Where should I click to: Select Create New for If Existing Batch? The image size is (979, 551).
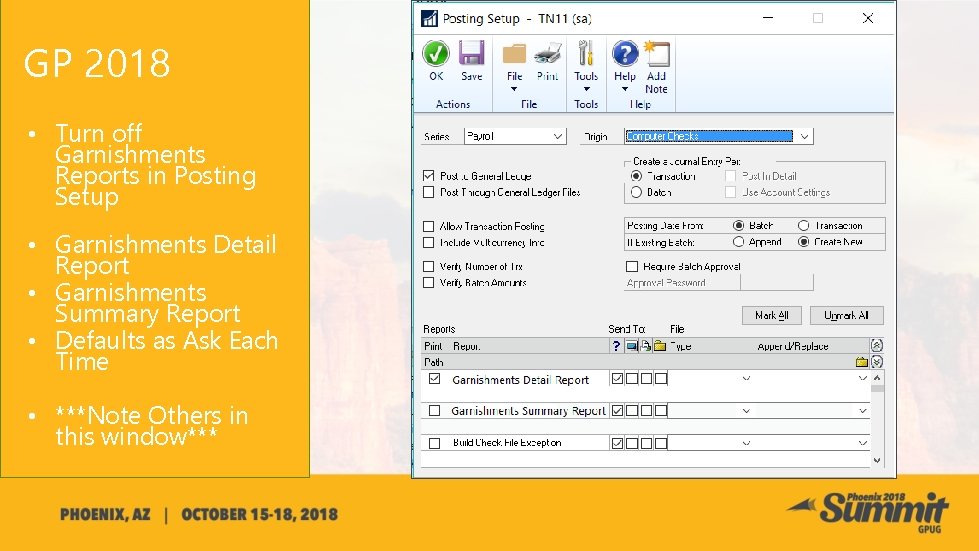click(804, 241)
